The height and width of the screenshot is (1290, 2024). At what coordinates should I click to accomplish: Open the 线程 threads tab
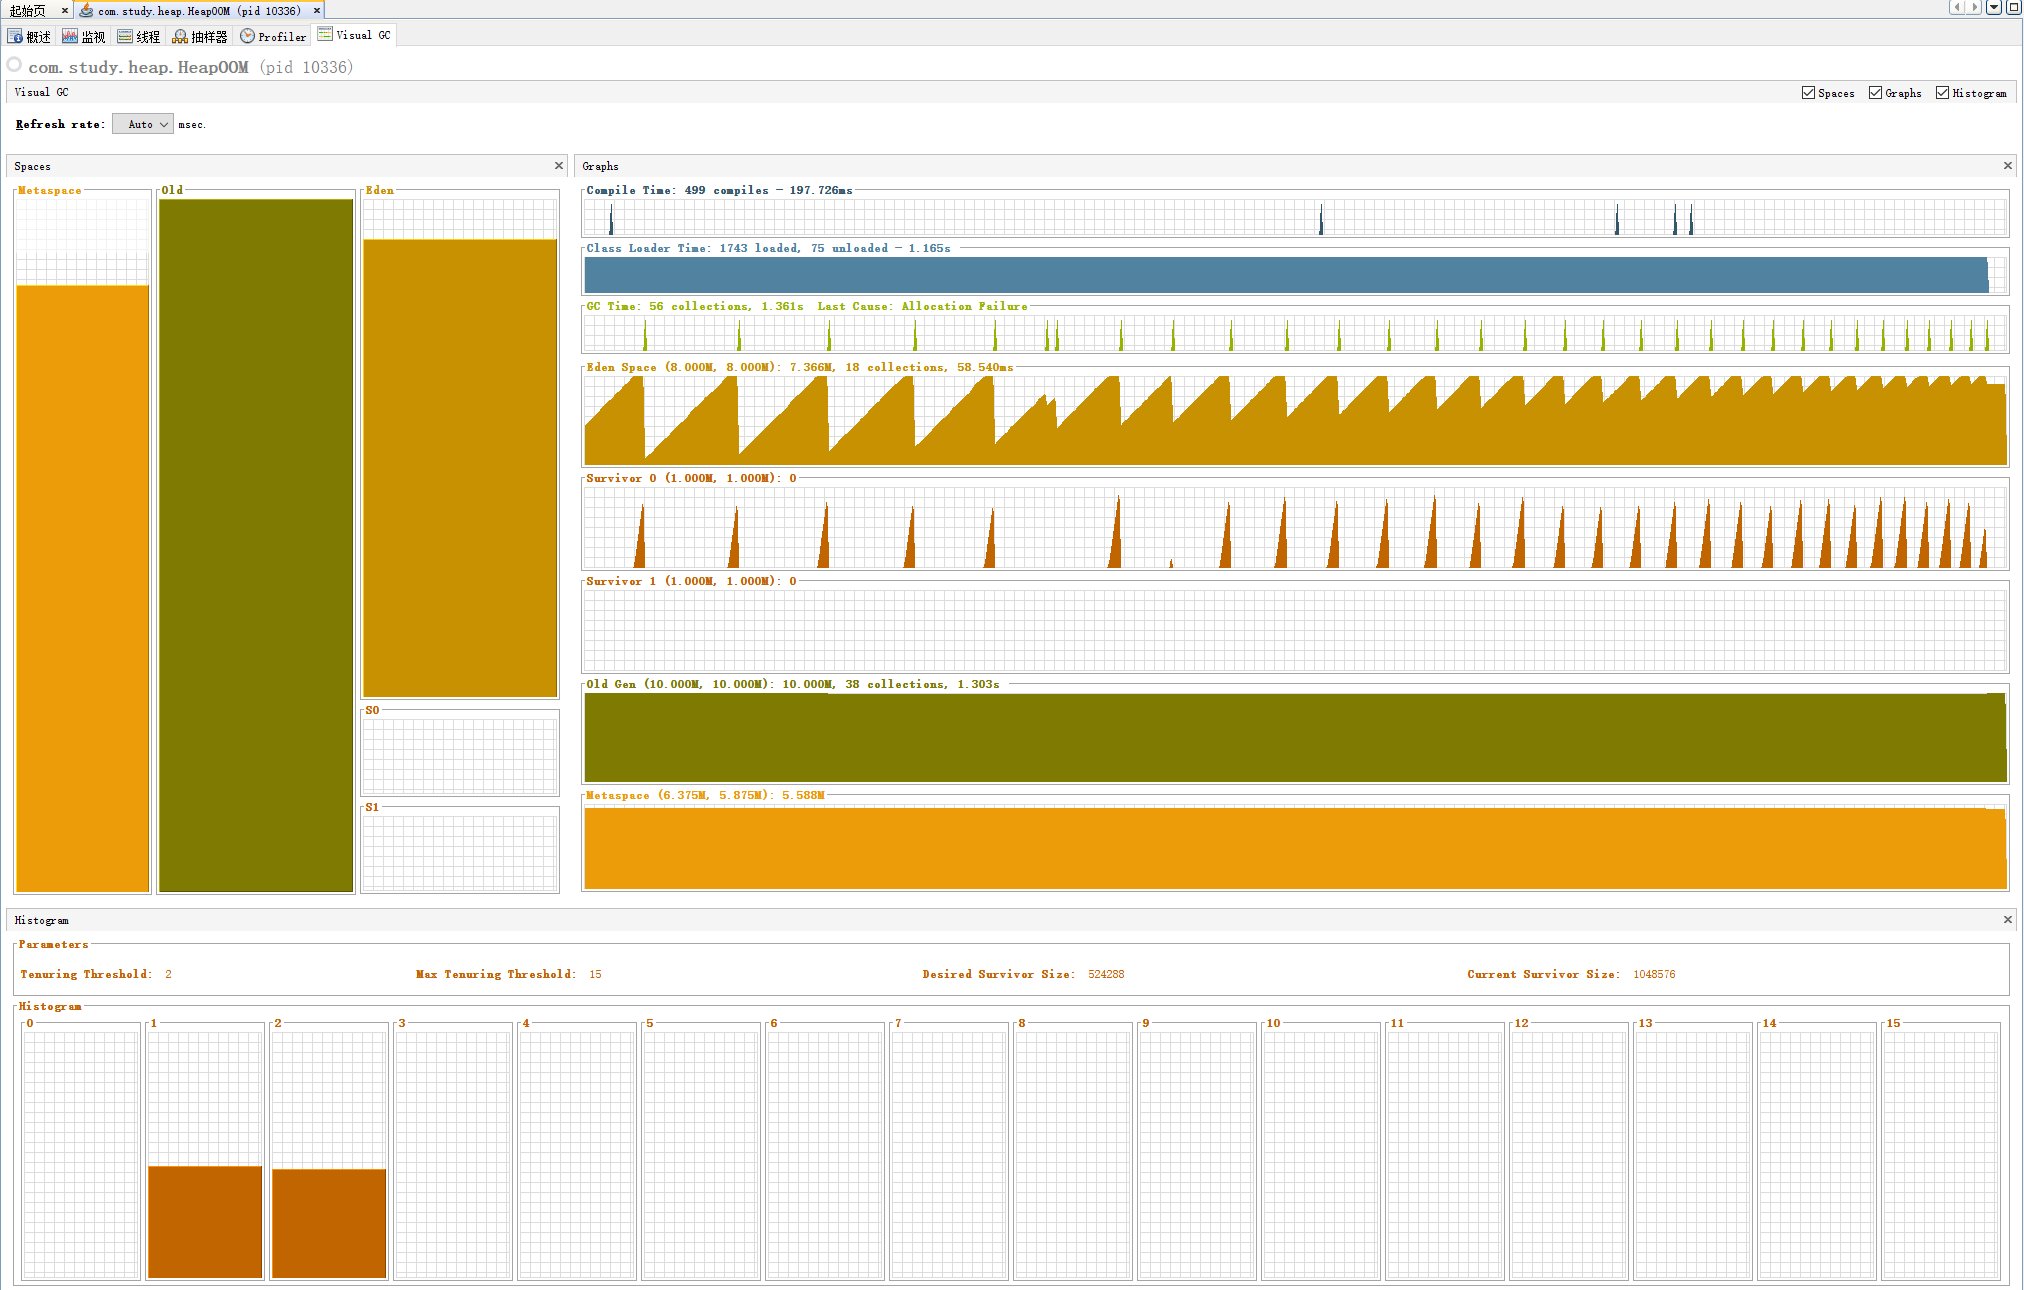click(139, 36)
